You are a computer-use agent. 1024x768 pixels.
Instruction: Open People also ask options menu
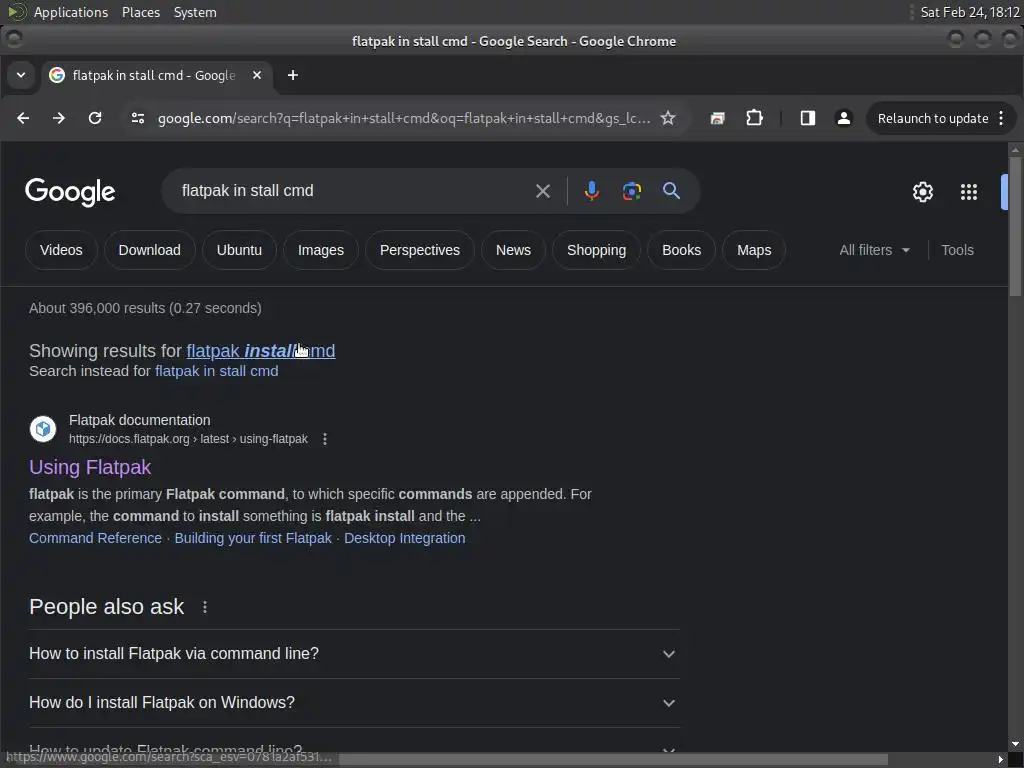(205, 607)
